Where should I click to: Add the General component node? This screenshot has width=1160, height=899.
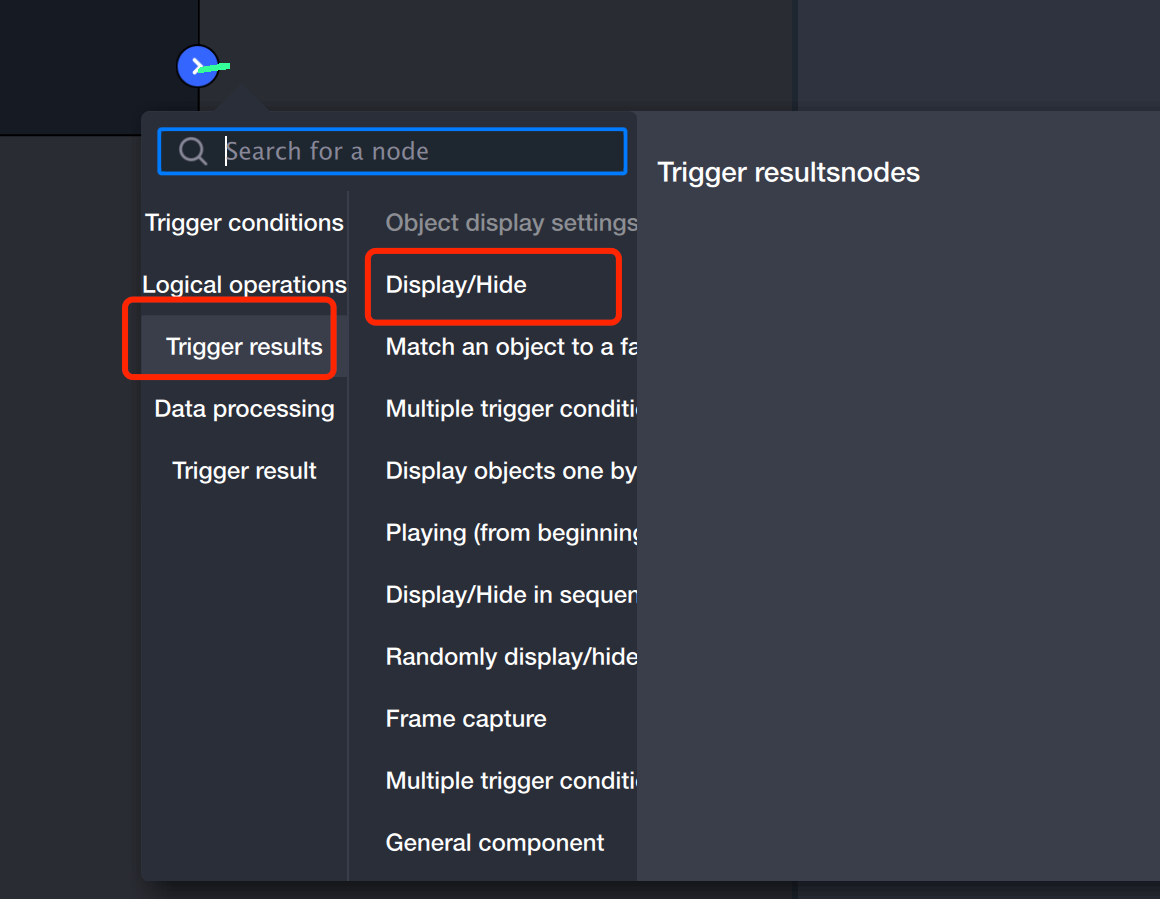(495, 843)
